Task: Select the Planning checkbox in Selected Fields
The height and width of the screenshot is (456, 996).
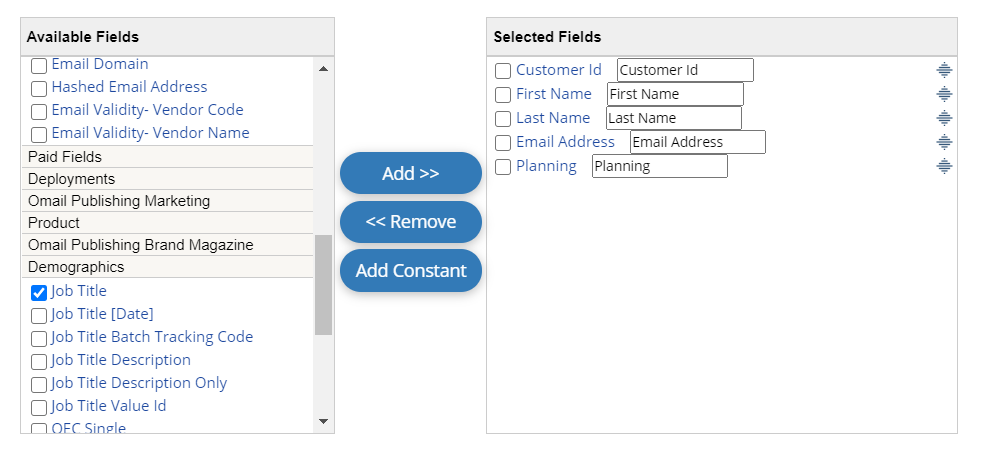Action: click(x=503, y=167)
